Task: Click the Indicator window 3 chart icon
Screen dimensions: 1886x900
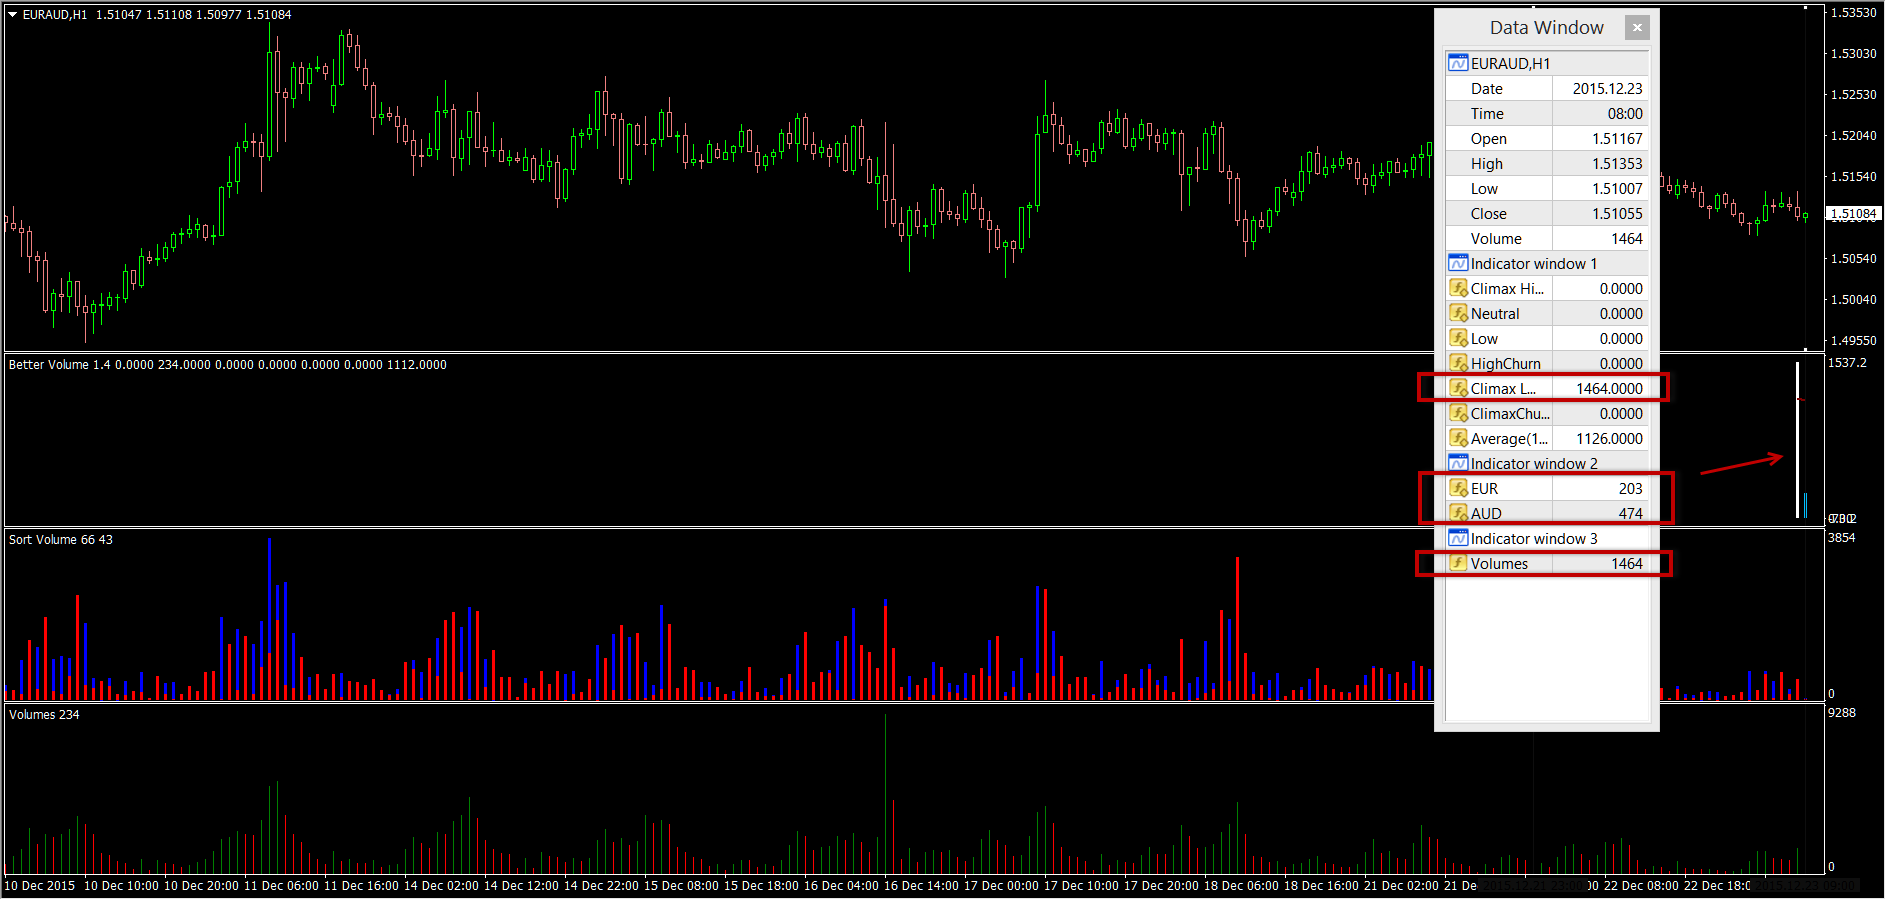Action: [x=1458, y=538]
